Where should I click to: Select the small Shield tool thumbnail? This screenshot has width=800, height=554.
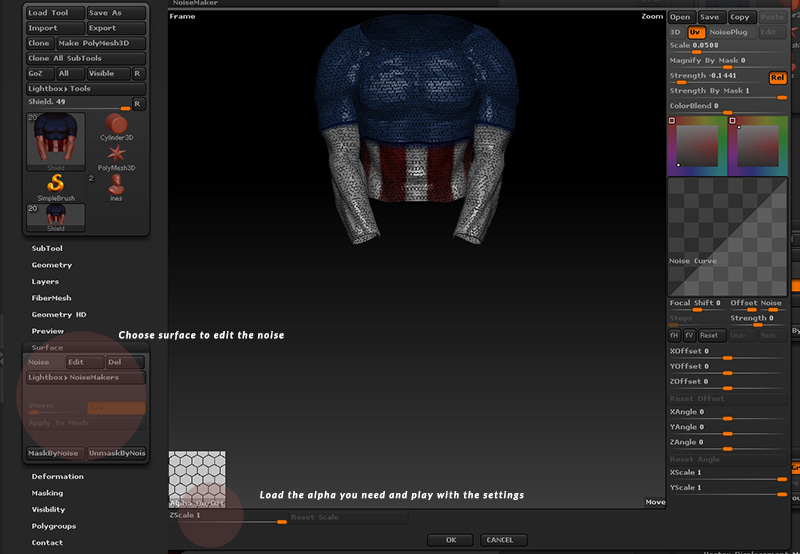56,217
